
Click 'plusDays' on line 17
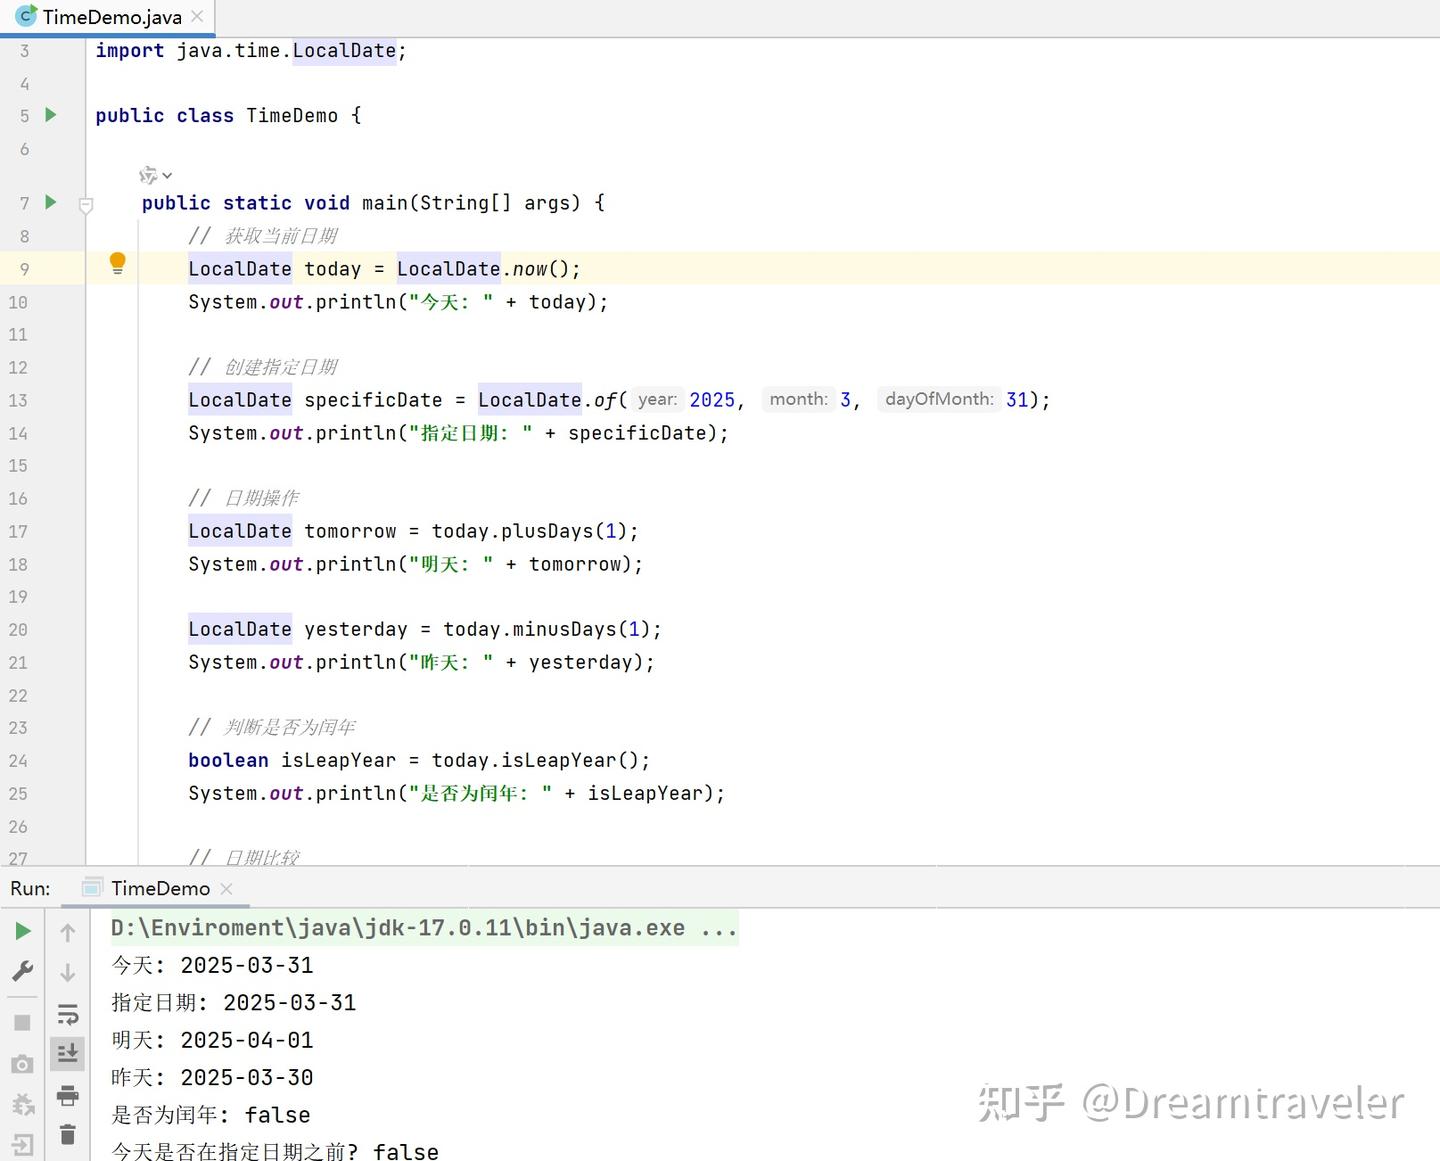[547, 531]
